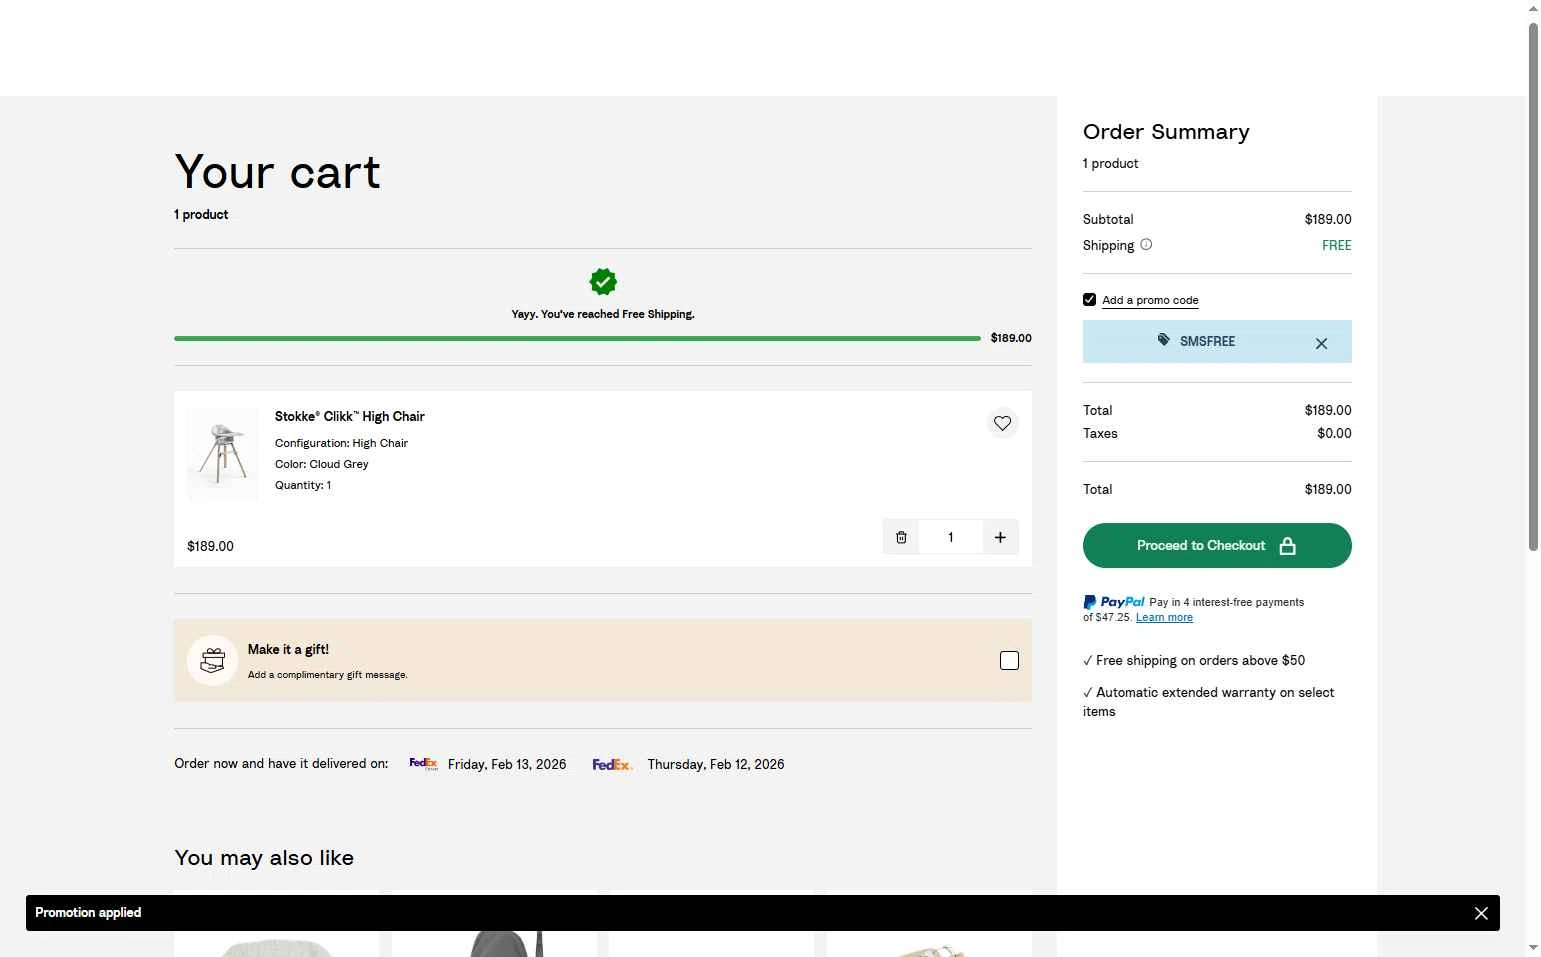Increase quantity with the plus button
Screen dimensions: 1541x957
(x=1000, y=537)
